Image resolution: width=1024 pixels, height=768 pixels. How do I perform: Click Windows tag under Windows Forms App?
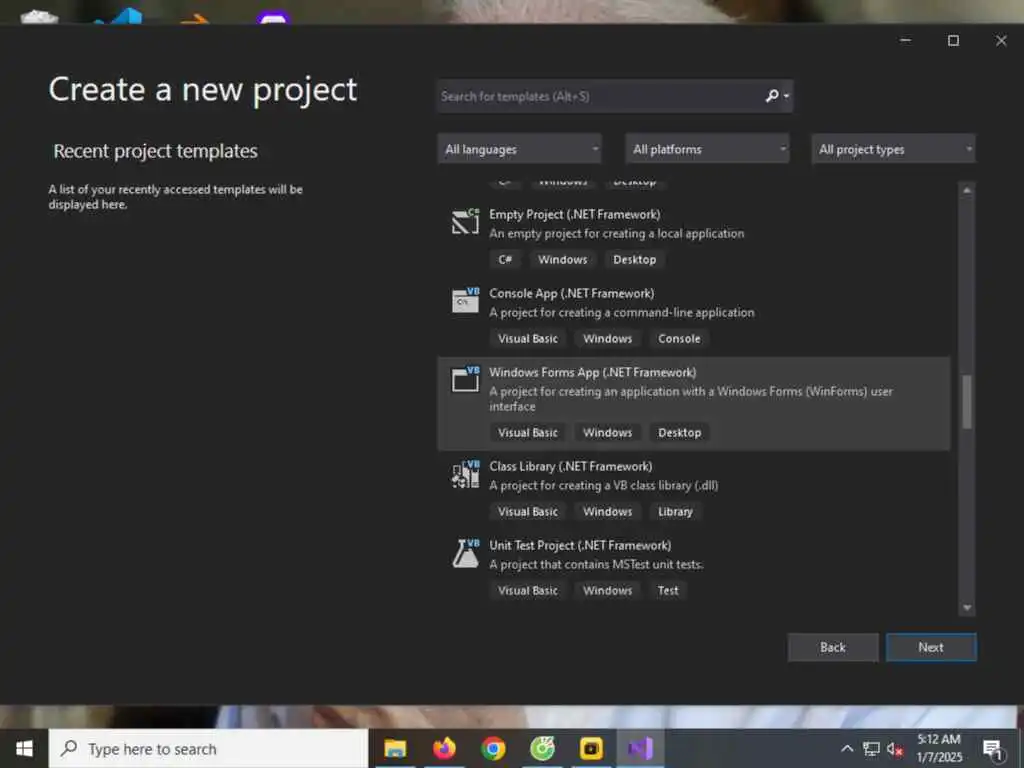[607, 432]
